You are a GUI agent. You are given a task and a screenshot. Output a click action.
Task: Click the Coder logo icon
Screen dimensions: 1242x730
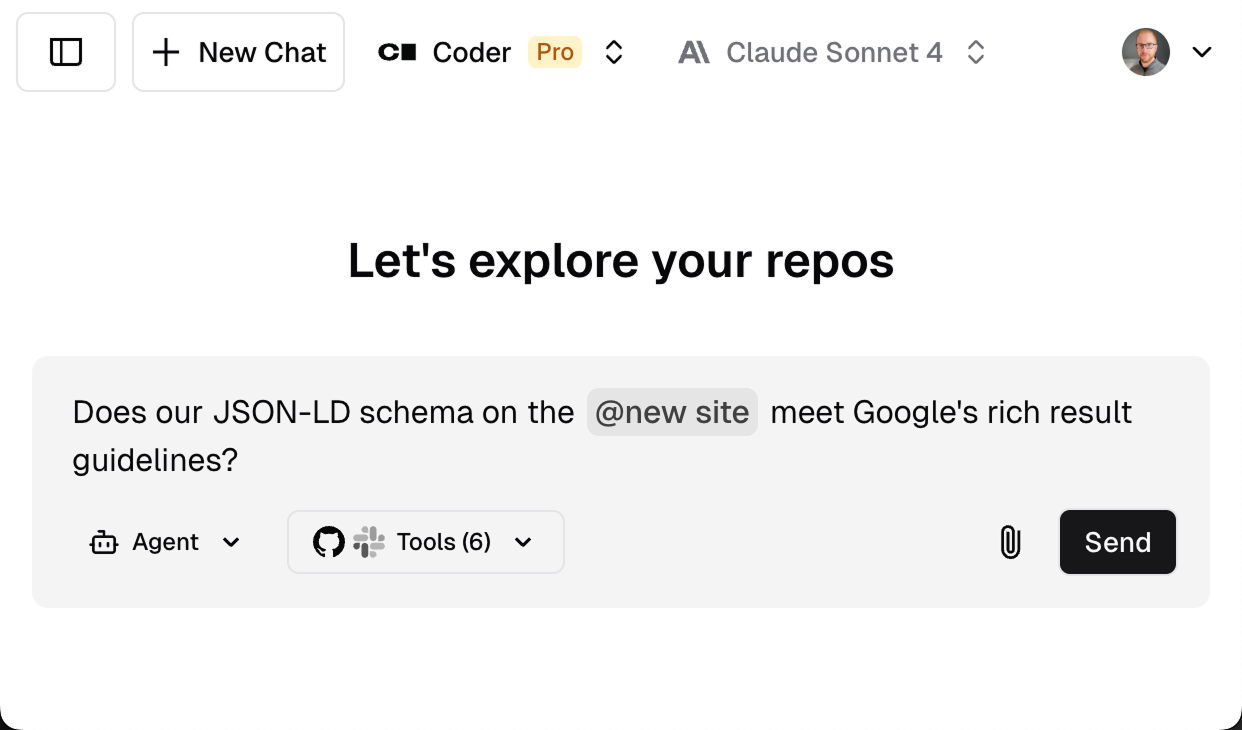[x=397, y=52]
